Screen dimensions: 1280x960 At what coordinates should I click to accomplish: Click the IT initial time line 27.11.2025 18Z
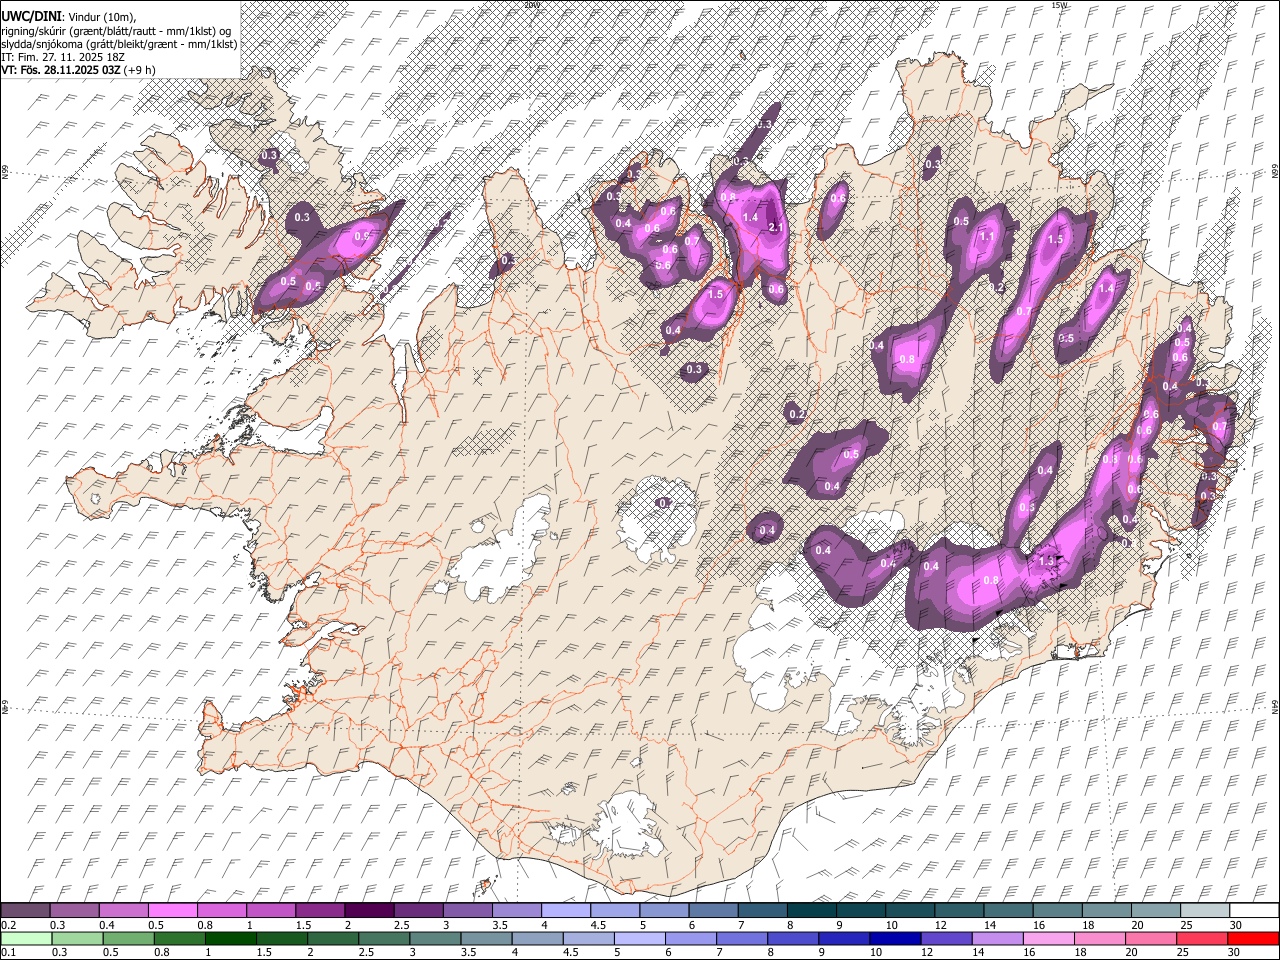62,57
